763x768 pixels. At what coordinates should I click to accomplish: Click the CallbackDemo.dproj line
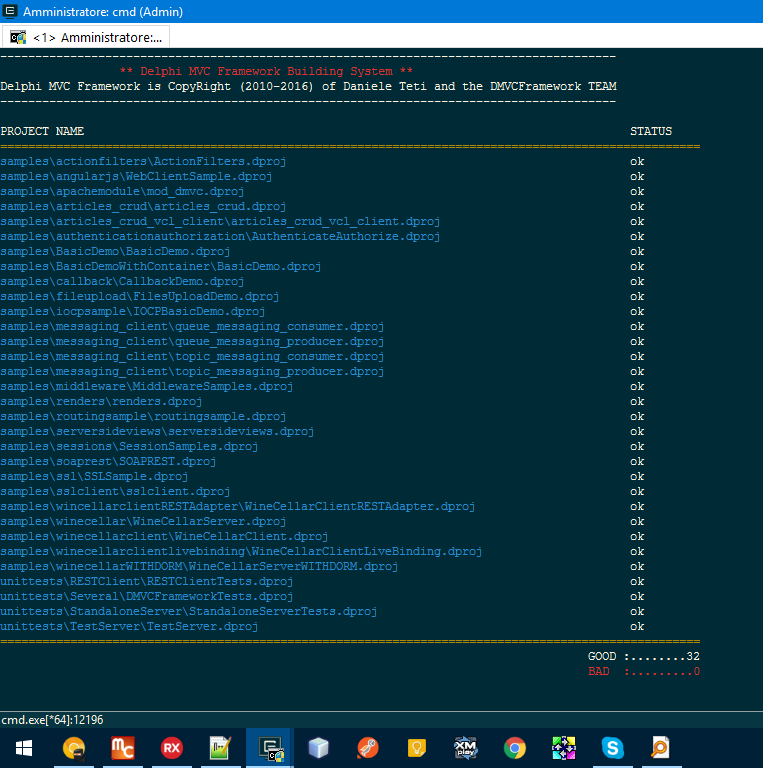click(x=122, y=282)
